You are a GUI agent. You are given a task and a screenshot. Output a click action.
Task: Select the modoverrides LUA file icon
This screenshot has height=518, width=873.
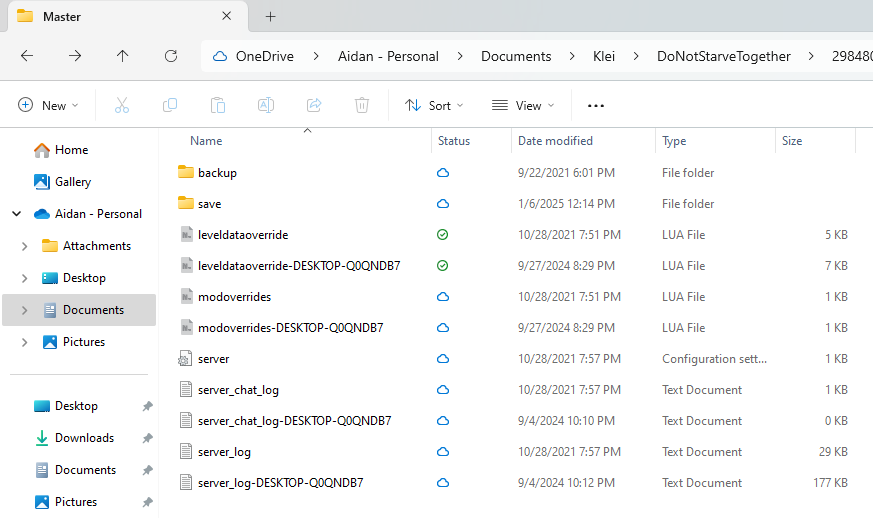pos(186,296)
